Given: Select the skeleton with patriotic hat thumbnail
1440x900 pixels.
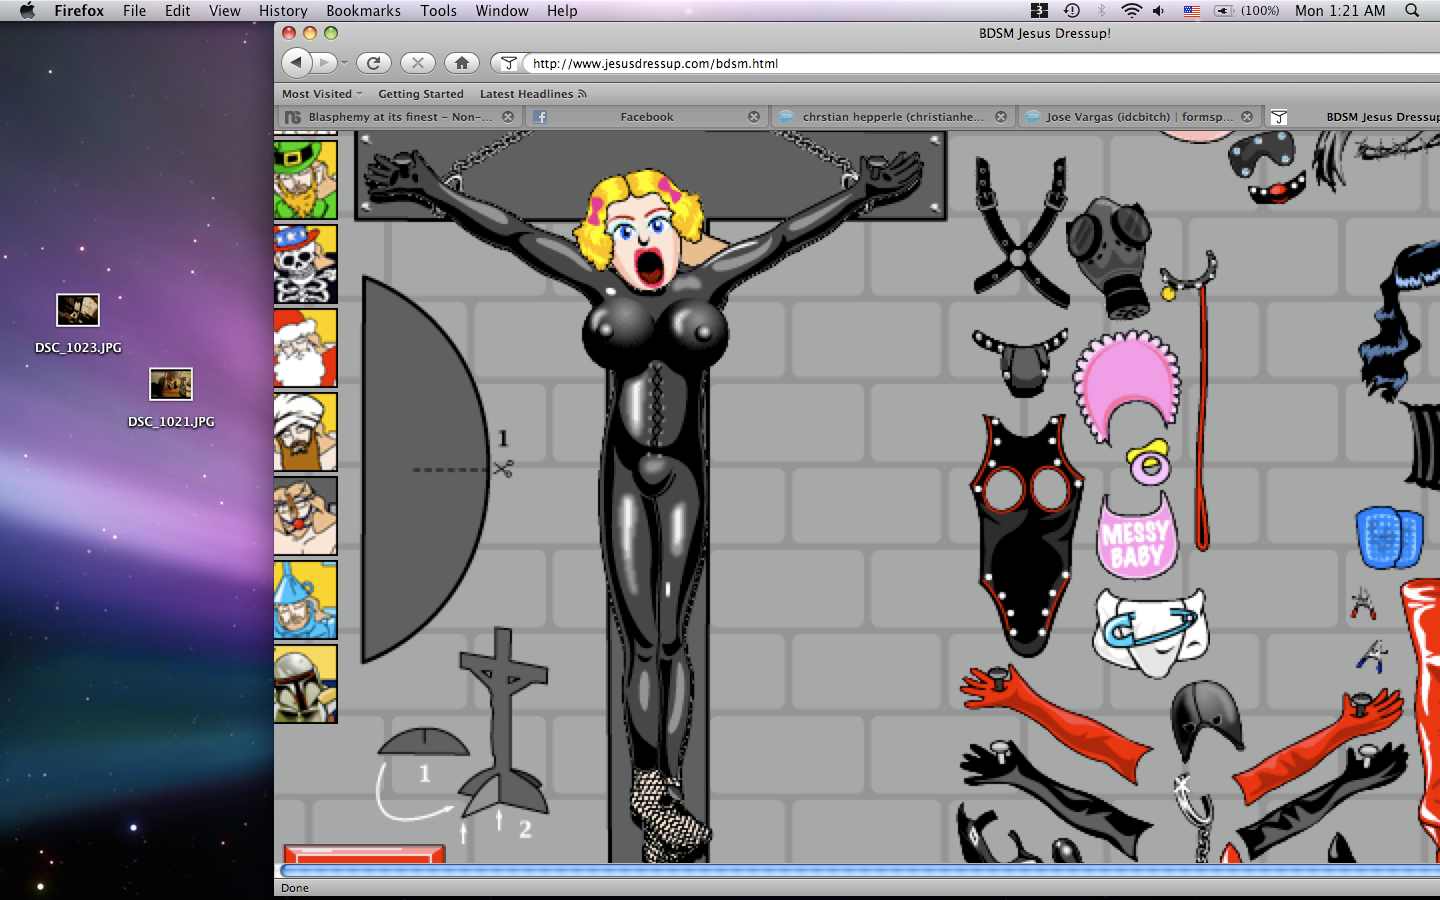Looking at the screenshot, I should point(305,264).
